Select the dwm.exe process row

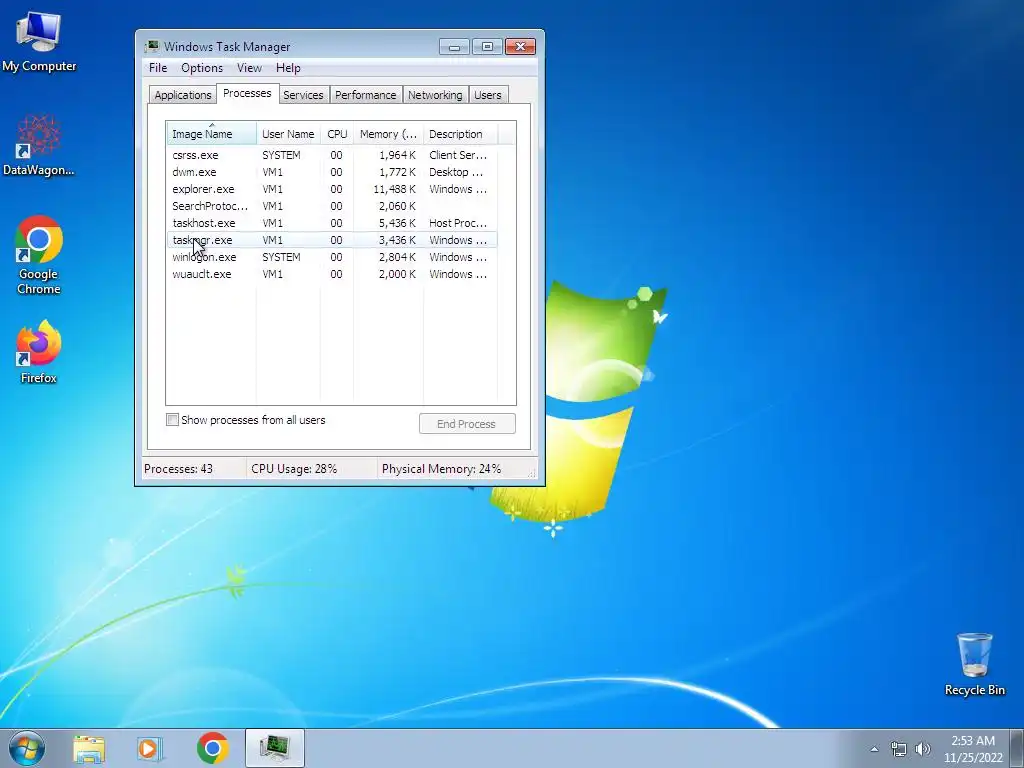click(332, 172)
